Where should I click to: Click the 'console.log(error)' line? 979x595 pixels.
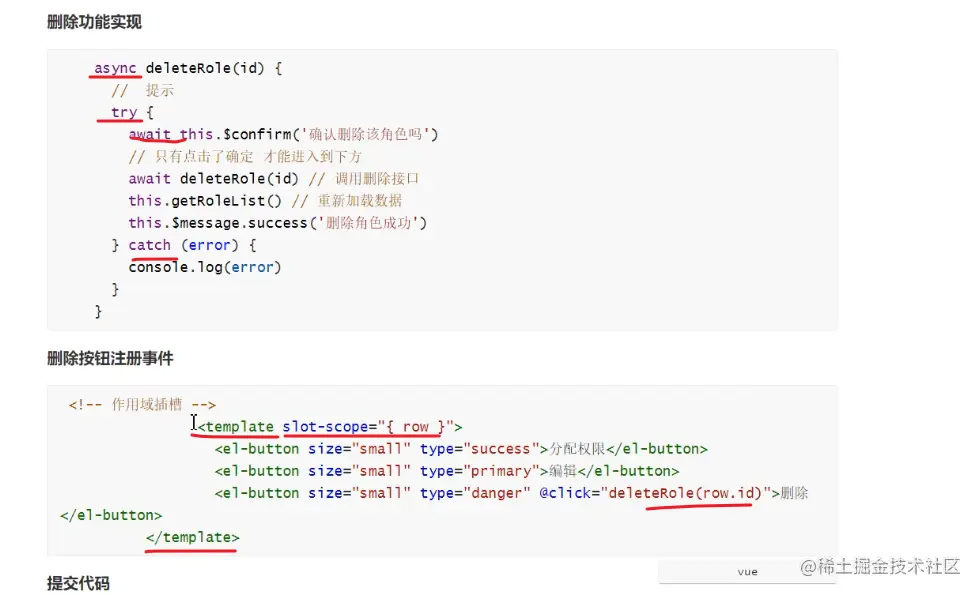205,267
